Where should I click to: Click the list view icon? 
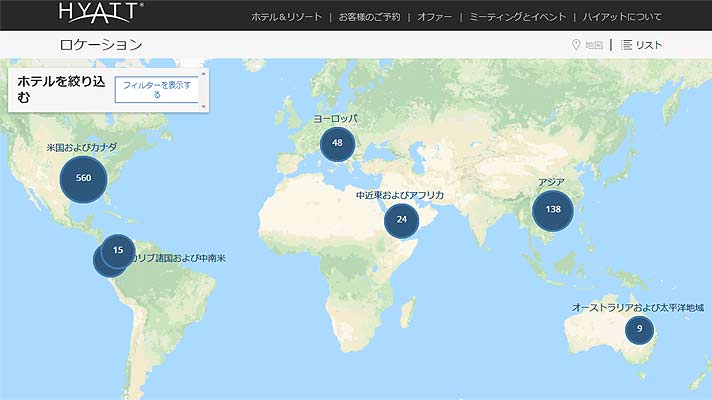pyautogui.click(x=626, y=45)
